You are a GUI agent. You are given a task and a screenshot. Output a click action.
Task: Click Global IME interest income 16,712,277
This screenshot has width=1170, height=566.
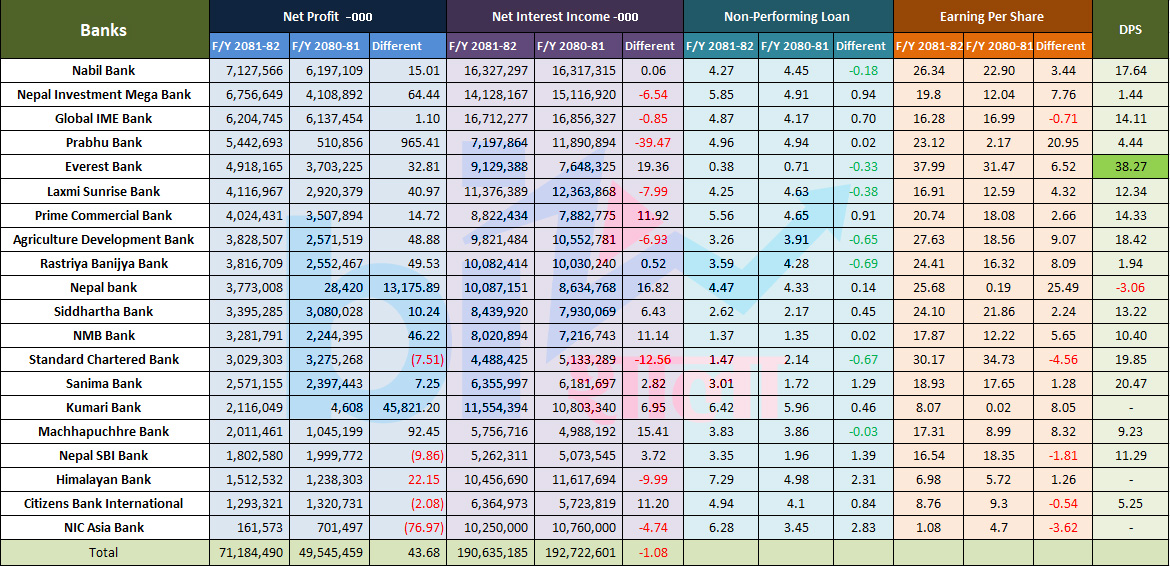click(x=494, y=119)
